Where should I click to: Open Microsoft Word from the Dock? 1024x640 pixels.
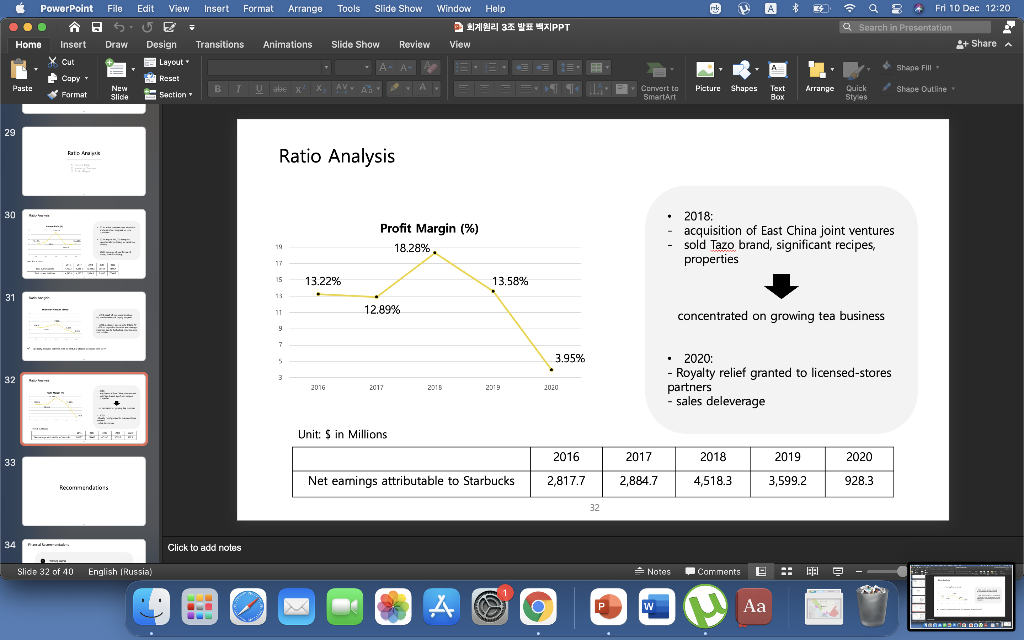(x=657, y=607)
